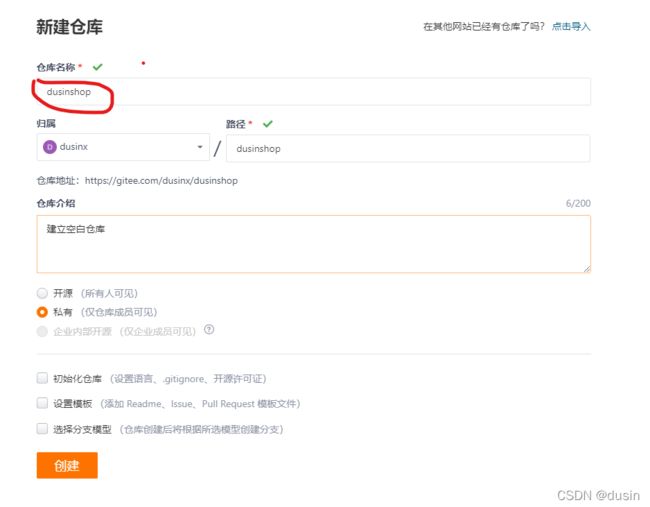The width and height of the screenshot is (650, 507).
Task: Click the 仓库名称 input containing dusinshop
Action: [313, 92]
